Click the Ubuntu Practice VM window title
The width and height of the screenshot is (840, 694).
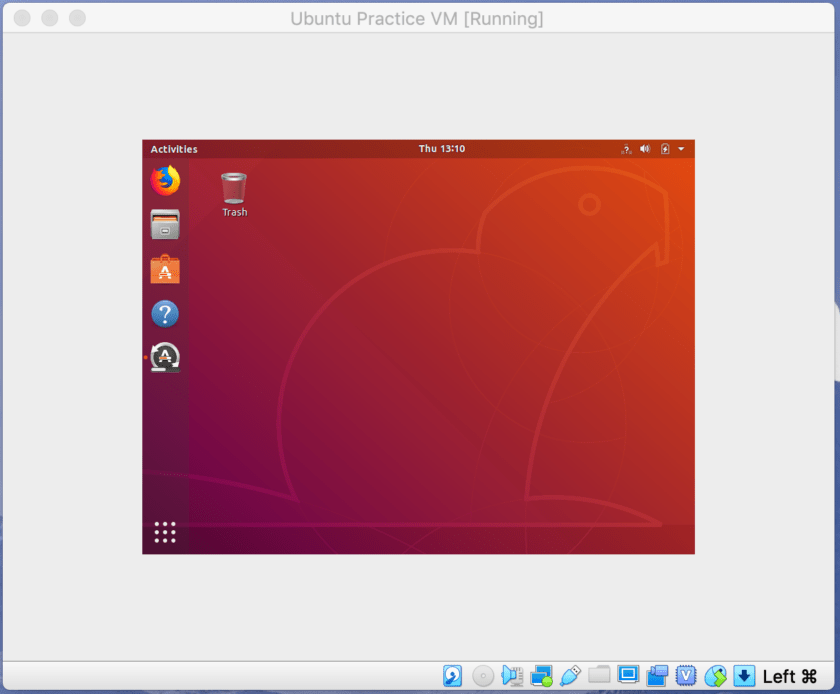pos(417,19)
